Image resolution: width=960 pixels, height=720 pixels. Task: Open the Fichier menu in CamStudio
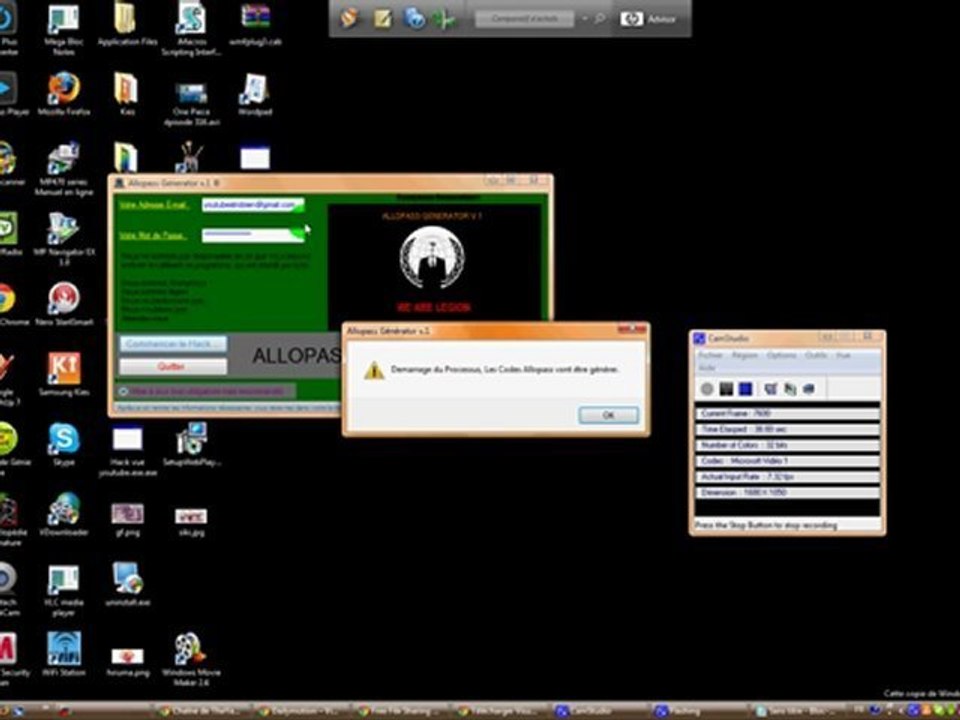point(710,355)
